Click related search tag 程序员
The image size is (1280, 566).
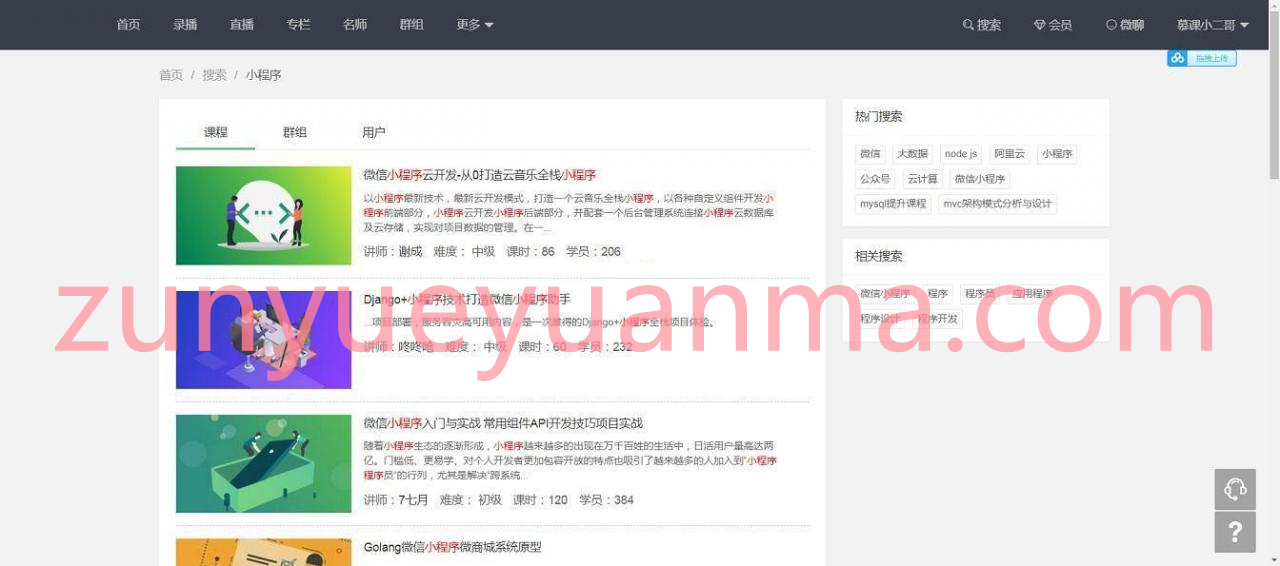point(980,294)
